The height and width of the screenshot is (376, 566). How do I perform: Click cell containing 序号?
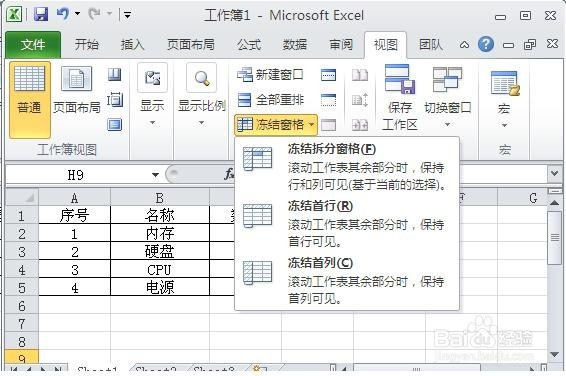pos(74,215)
